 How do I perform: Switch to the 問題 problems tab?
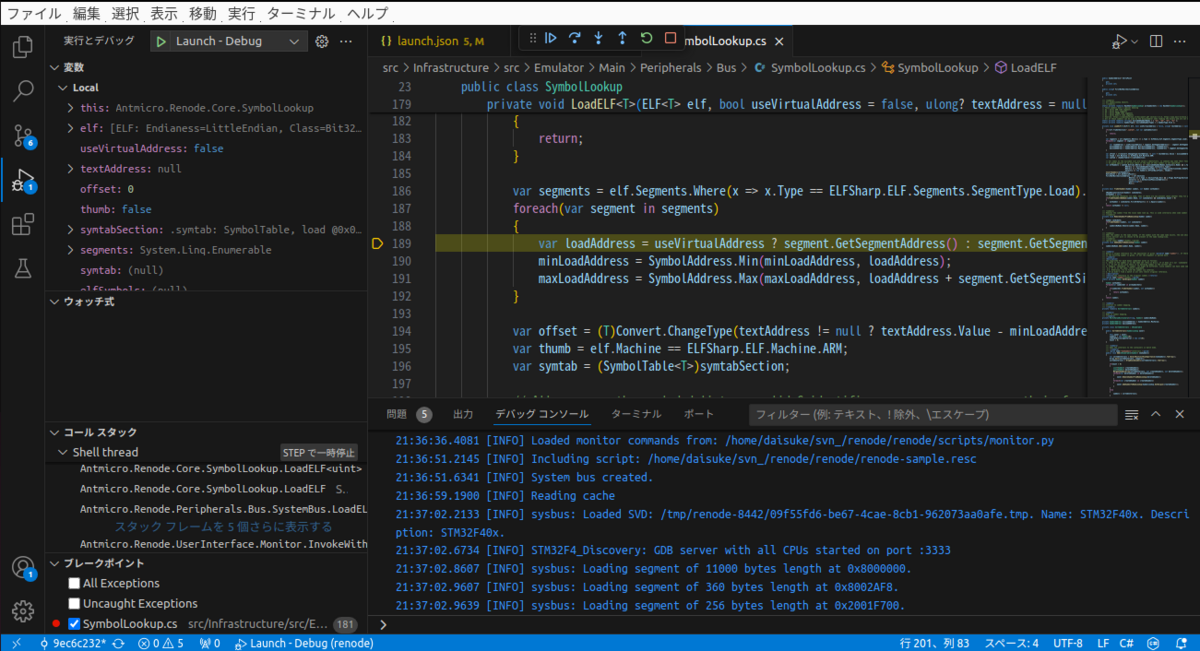(409, 414)
